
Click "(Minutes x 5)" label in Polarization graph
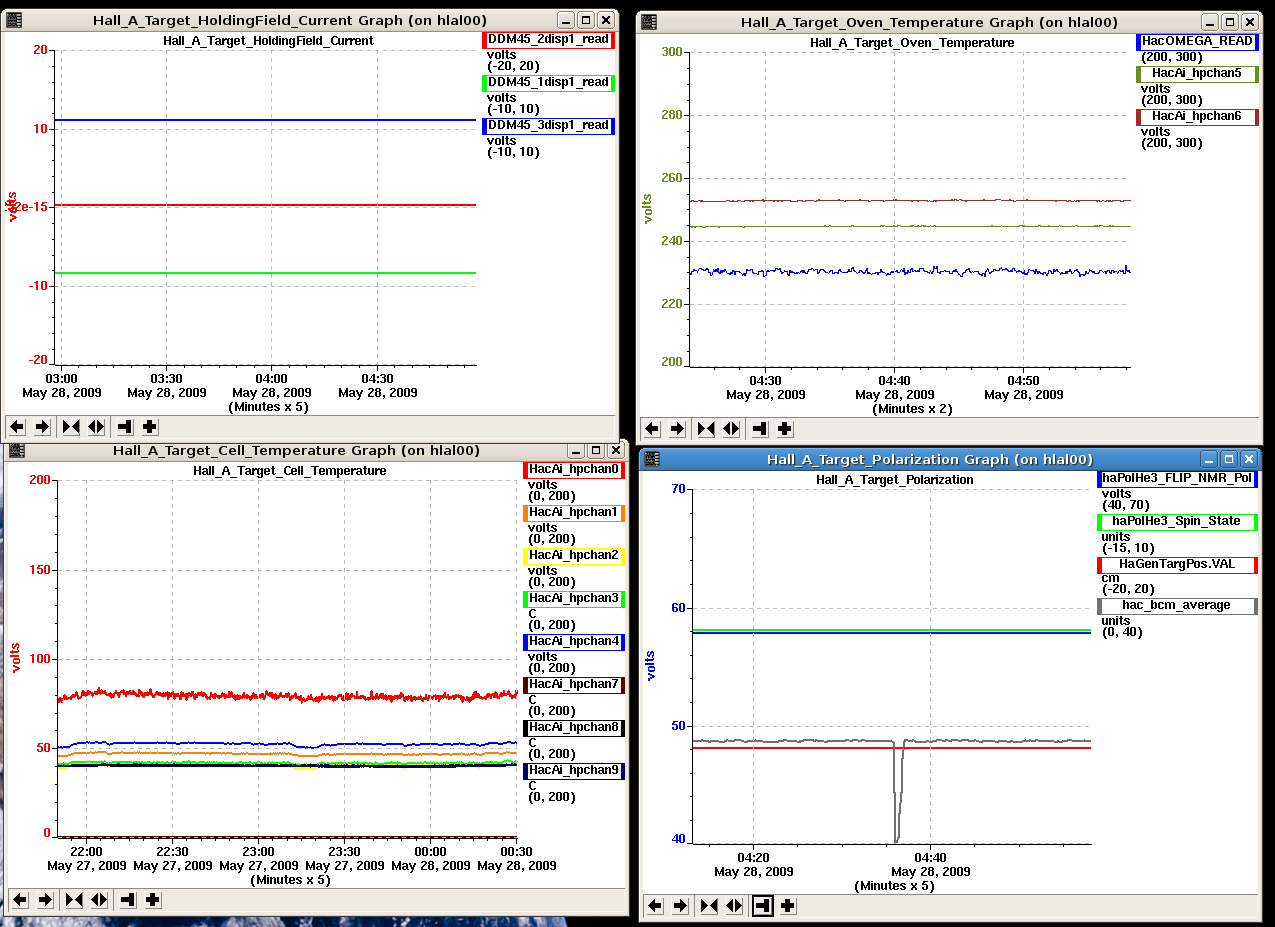pos(894,886)
